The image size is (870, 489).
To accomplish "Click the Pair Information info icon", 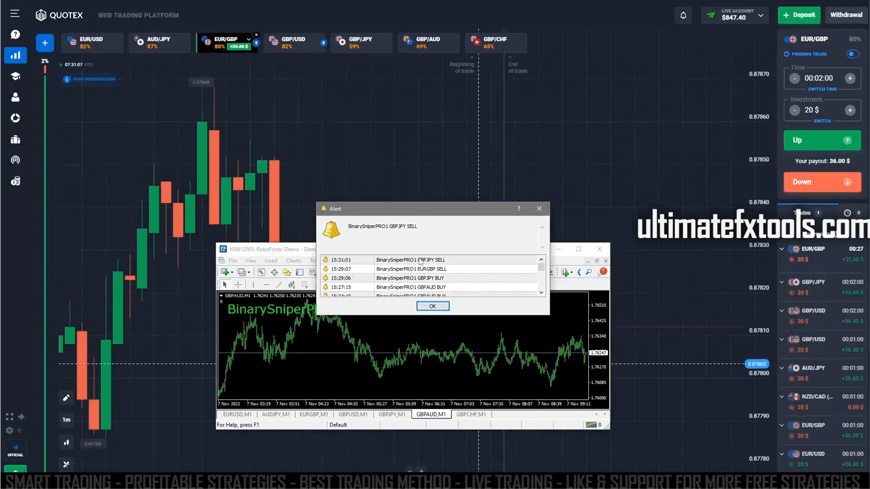I will tap(67, 79).
